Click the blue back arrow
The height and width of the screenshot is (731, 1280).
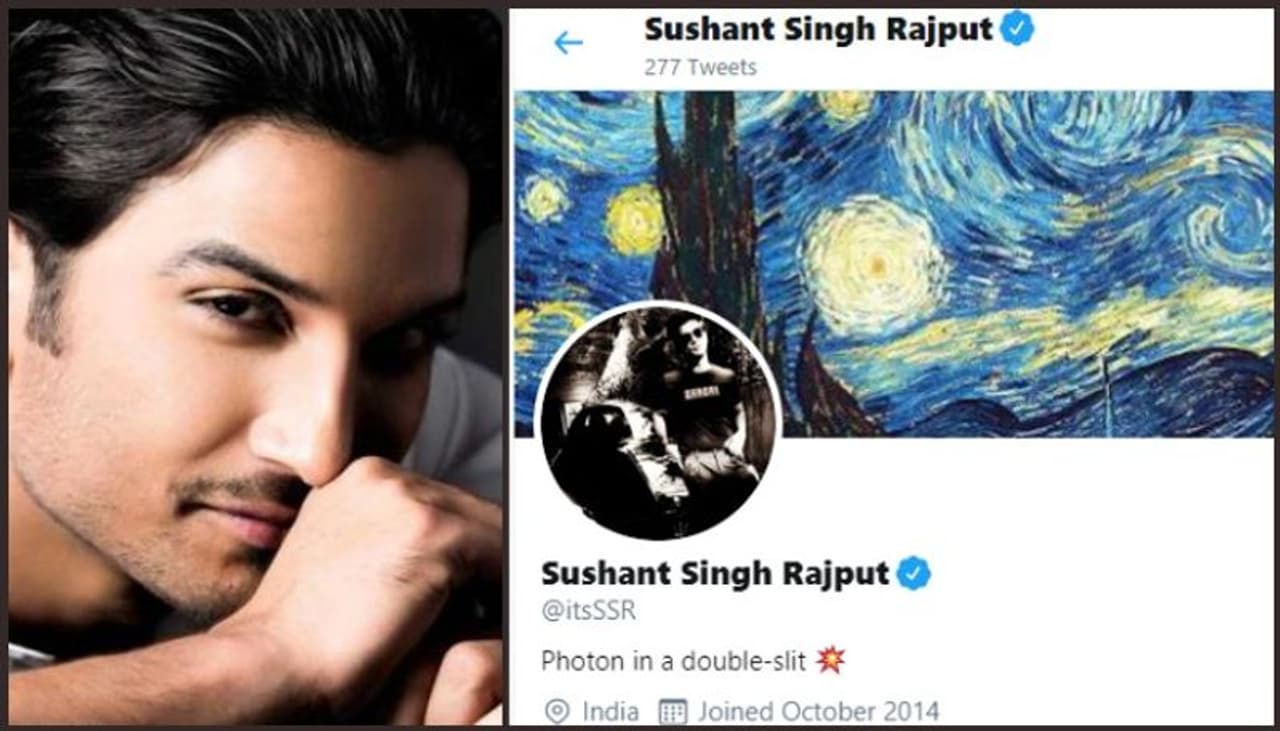pyautogui.click(x=568, y=42)
